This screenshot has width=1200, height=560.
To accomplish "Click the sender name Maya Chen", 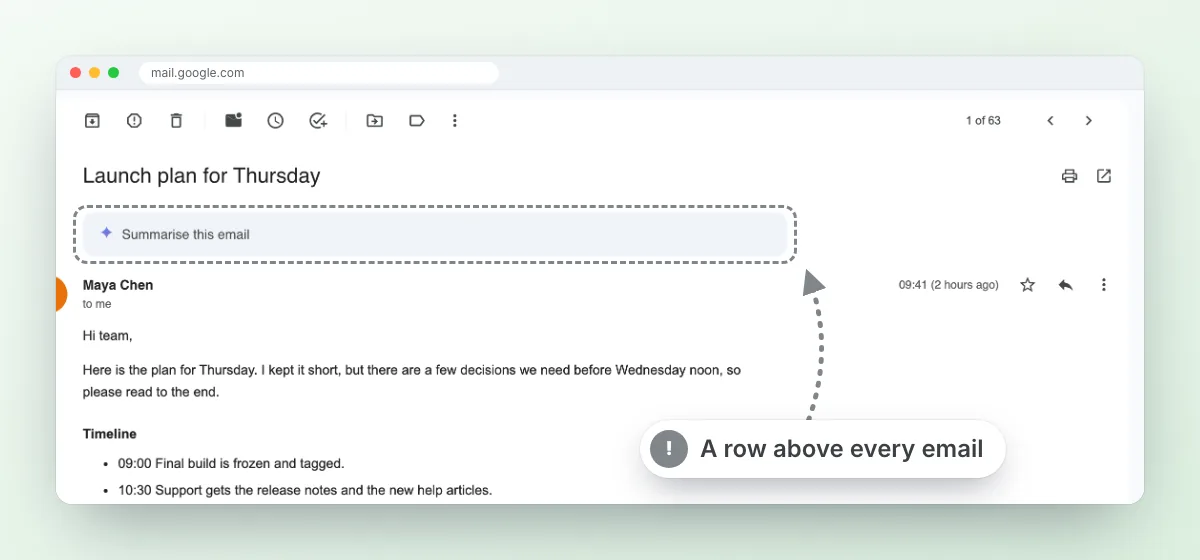I will [118, 285].
